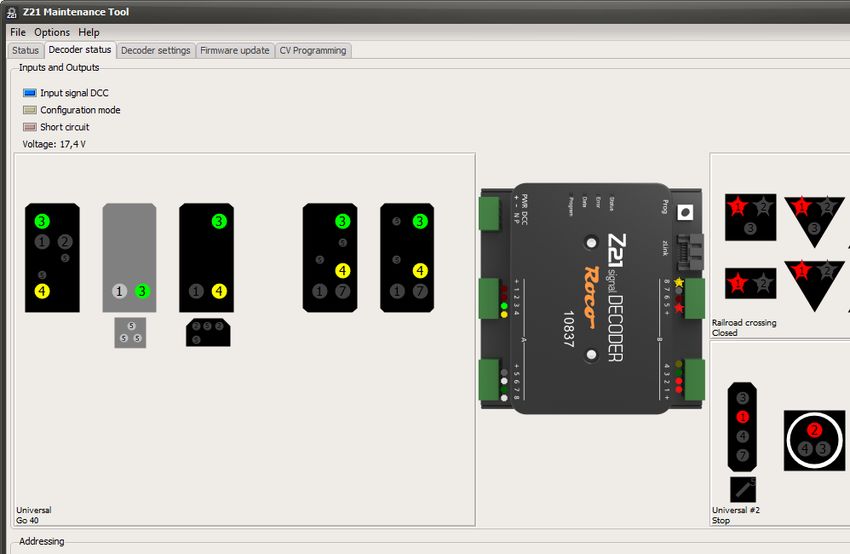The height and width of the screenshot is (554, 850).
Task: Click the Universal signal type label
Action: pyautogui.click(x=34, y=510)
